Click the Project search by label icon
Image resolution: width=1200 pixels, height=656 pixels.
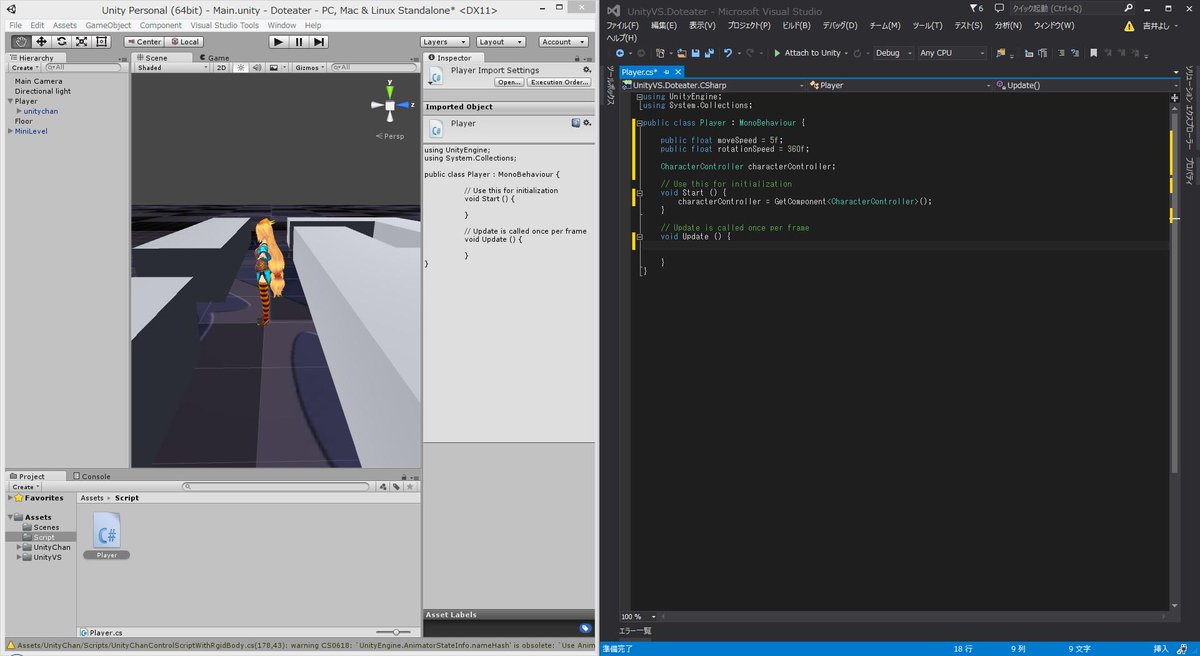397,487
